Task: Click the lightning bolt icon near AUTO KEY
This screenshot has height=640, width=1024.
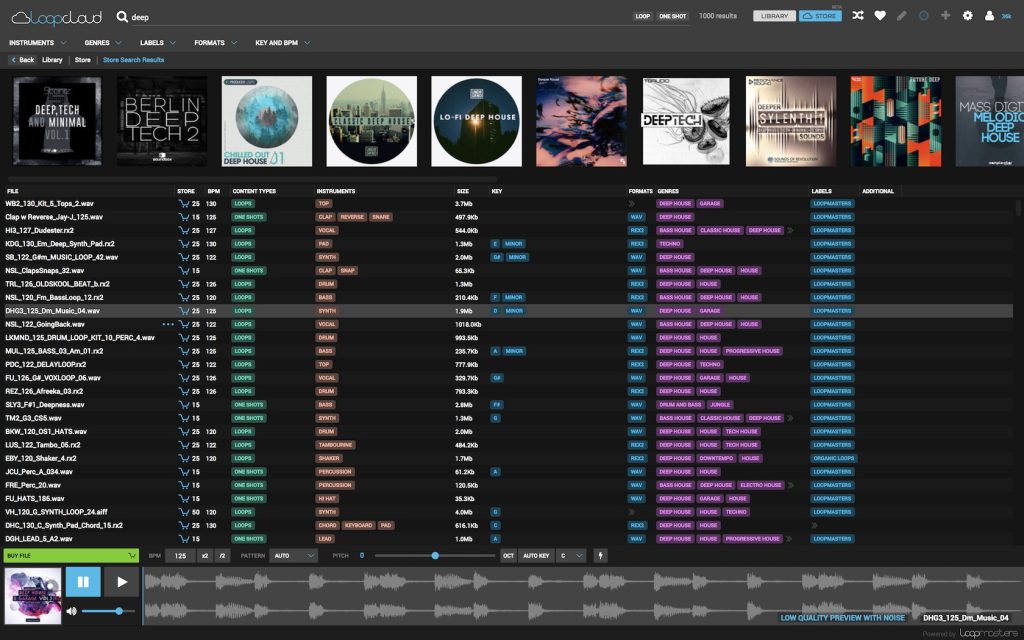Action: (601, 555)
